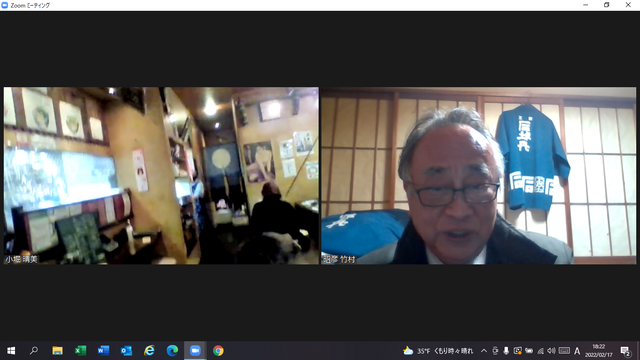Open the touch keyboard tray icon
This screenshot has height=360, width=640.
[564, 351]
